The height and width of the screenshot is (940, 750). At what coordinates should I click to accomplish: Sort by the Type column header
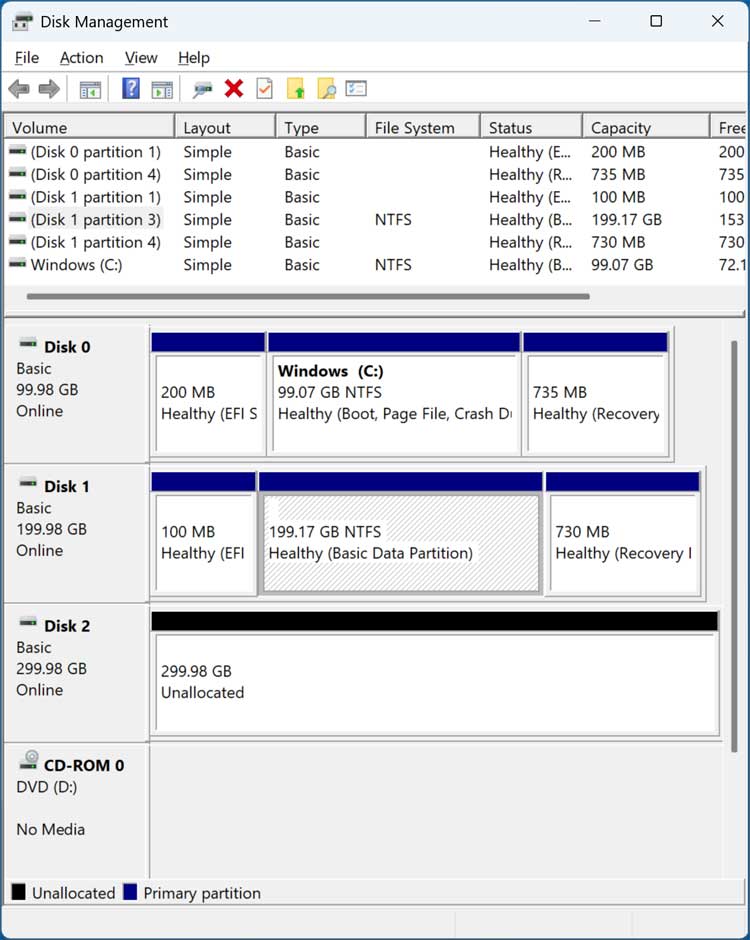pos(321,128)
